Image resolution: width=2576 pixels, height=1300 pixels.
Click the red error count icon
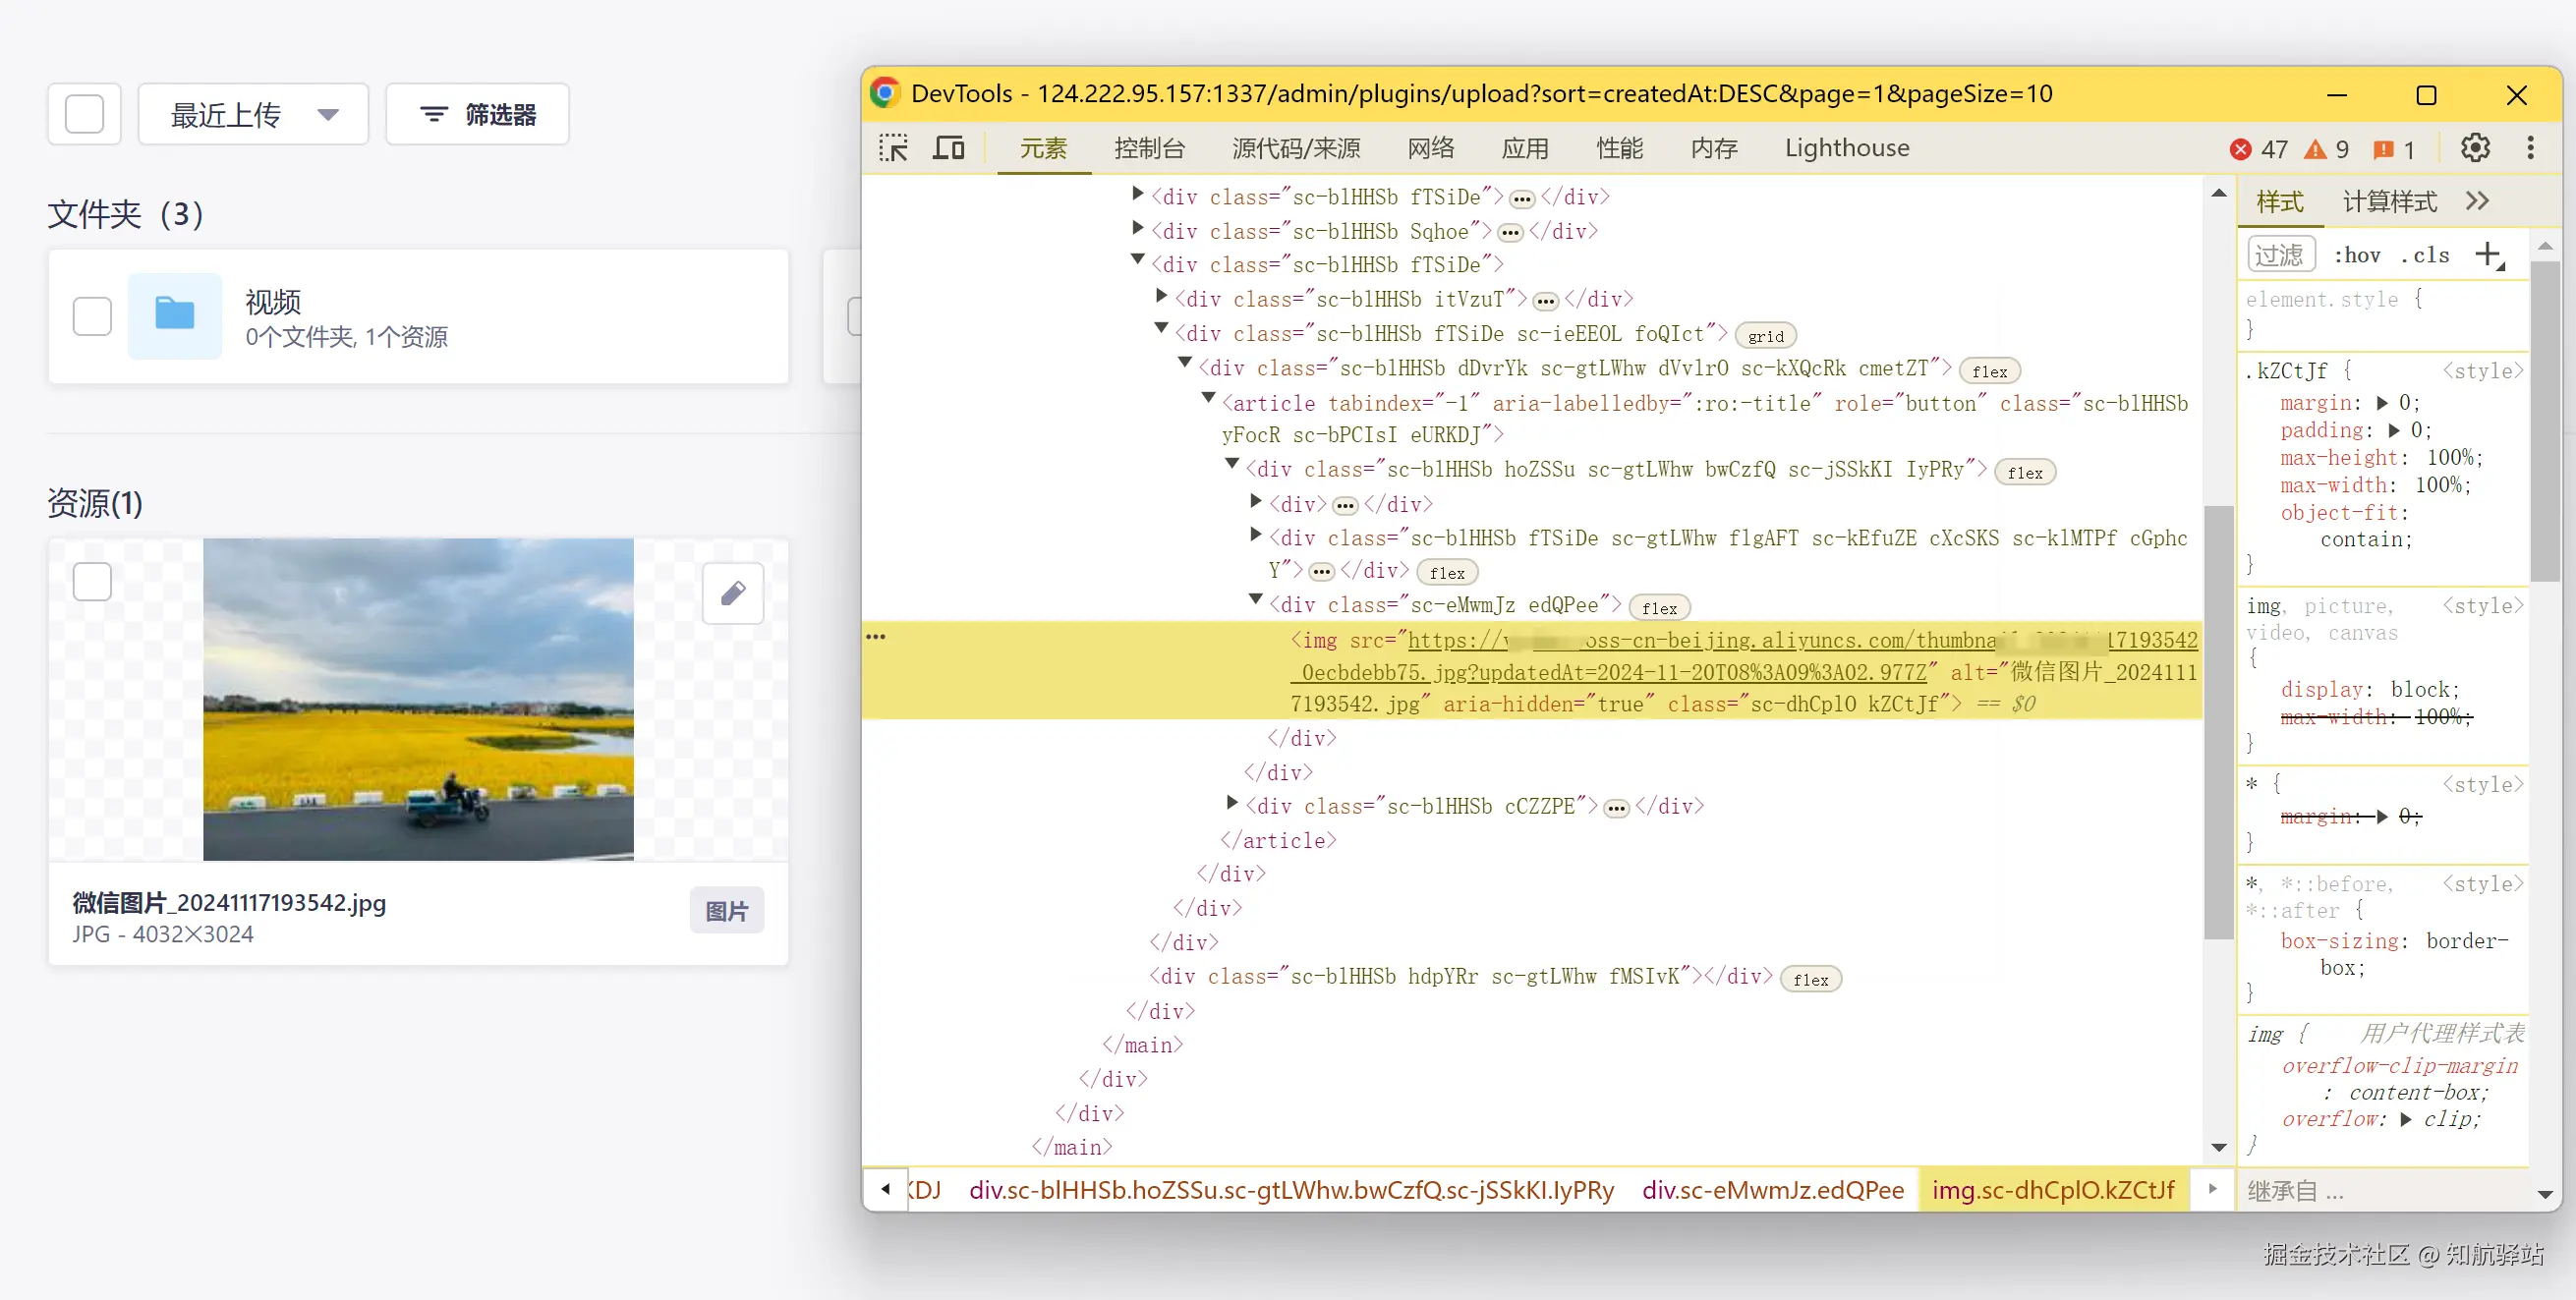point(2240,149)
